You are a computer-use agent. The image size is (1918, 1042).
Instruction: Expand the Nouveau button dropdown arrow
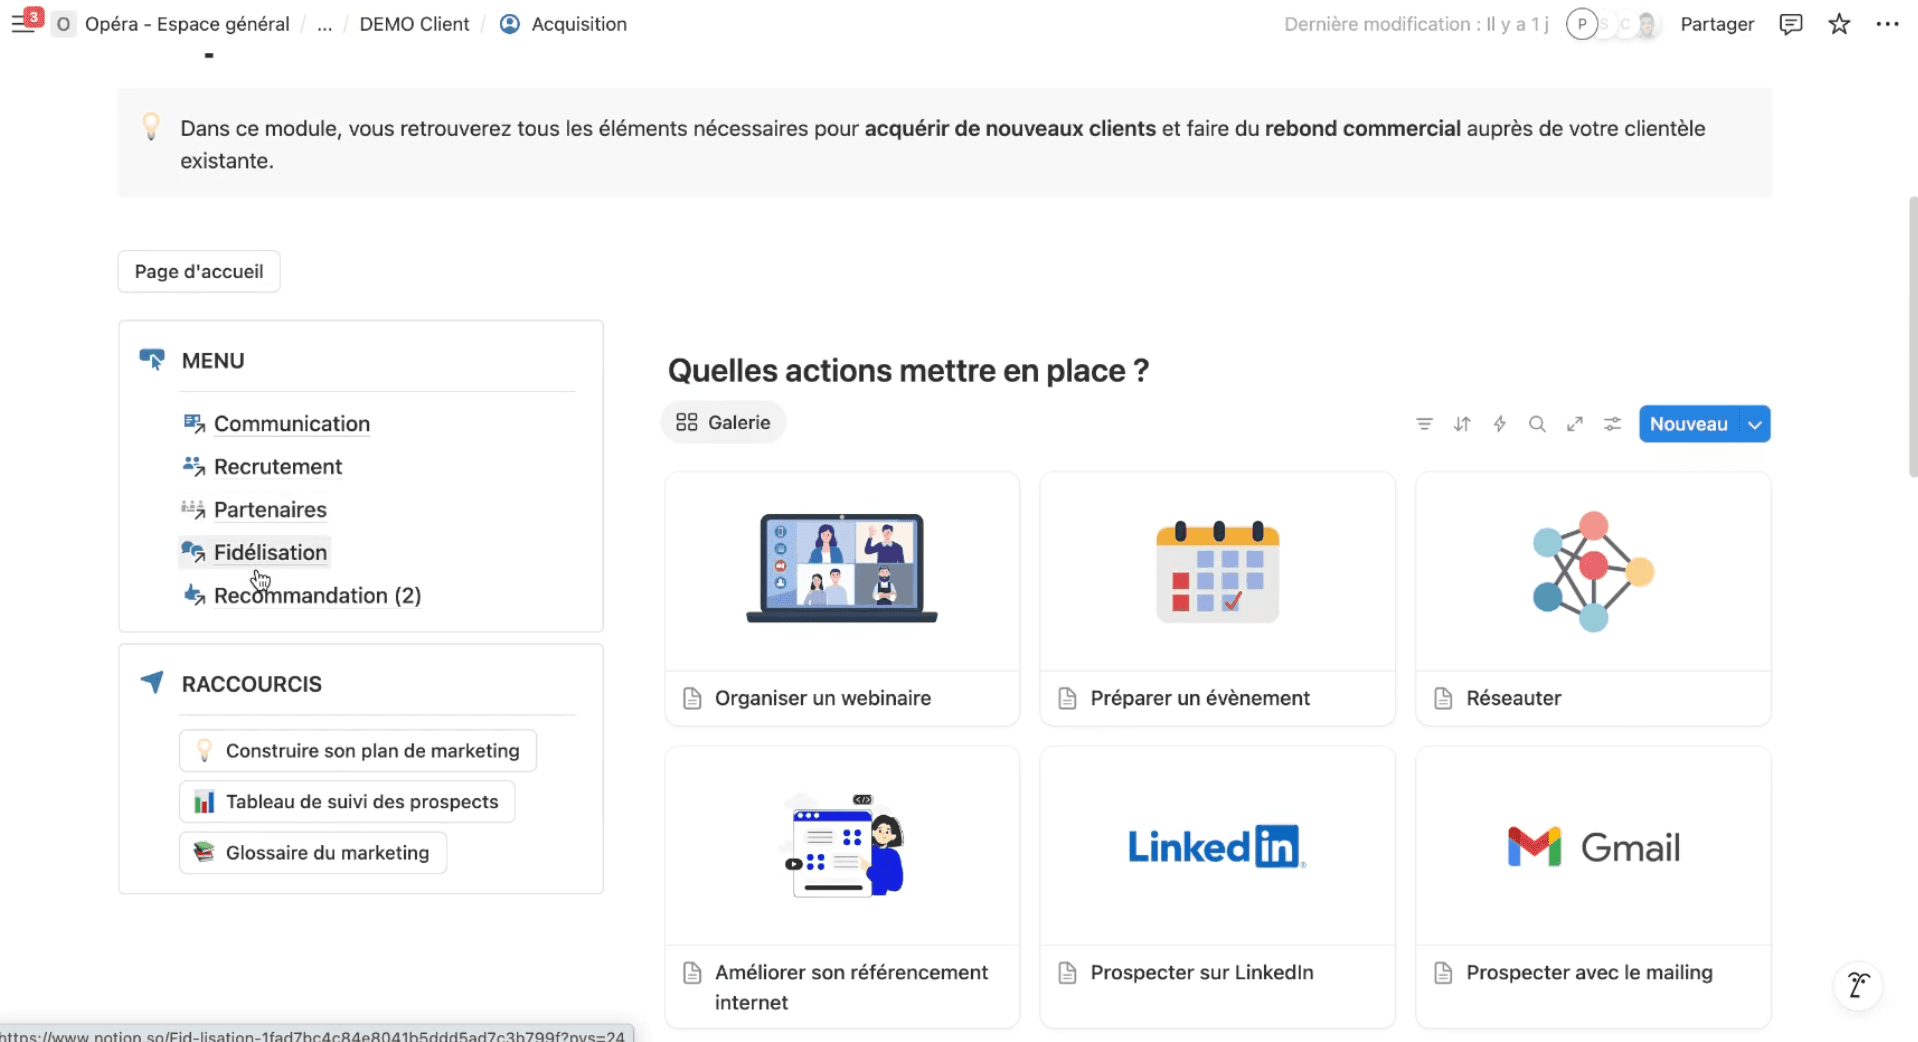(x=1754, y=424)
